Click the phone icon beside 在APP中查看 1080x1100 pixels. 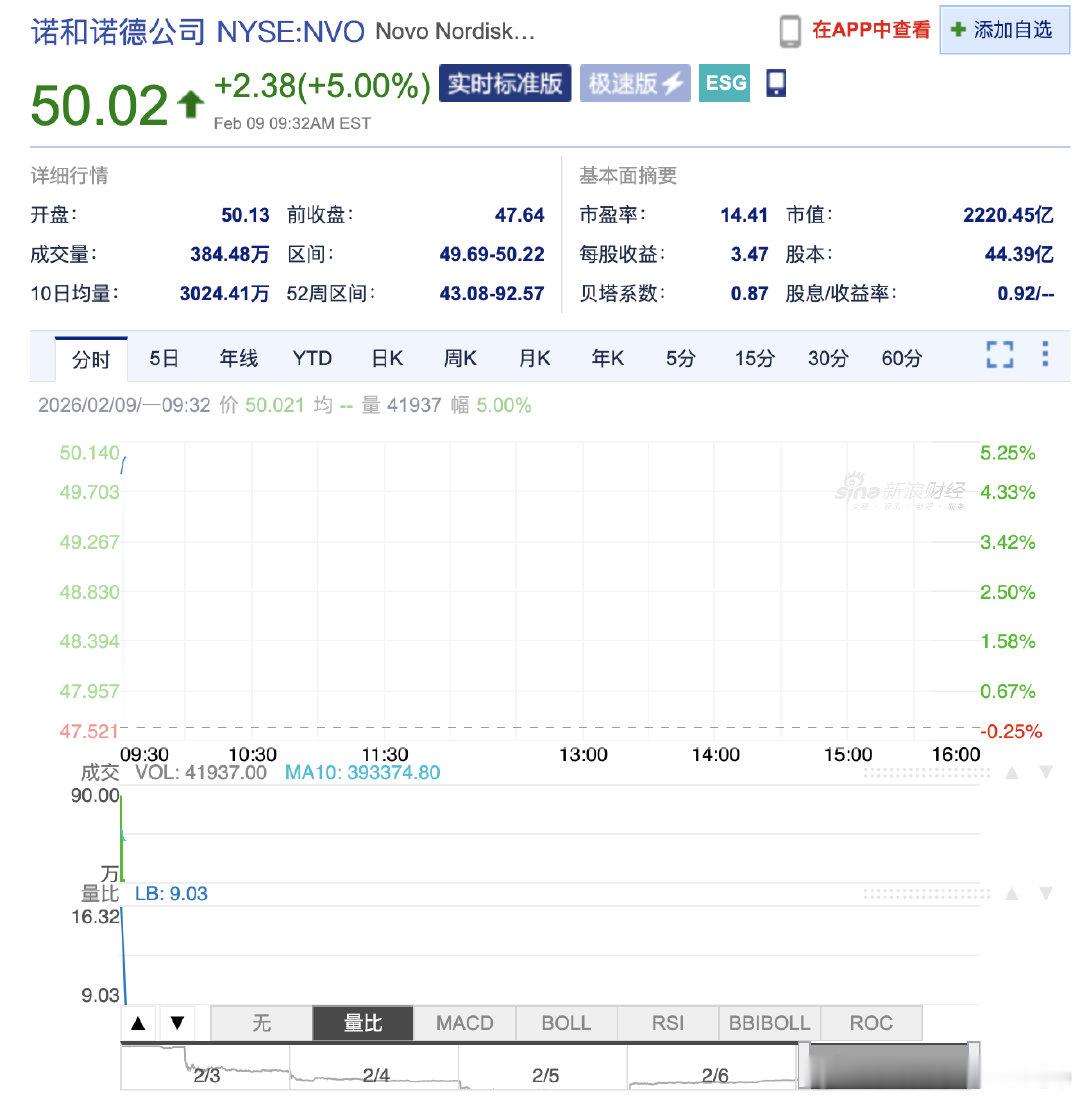[789, 31]
